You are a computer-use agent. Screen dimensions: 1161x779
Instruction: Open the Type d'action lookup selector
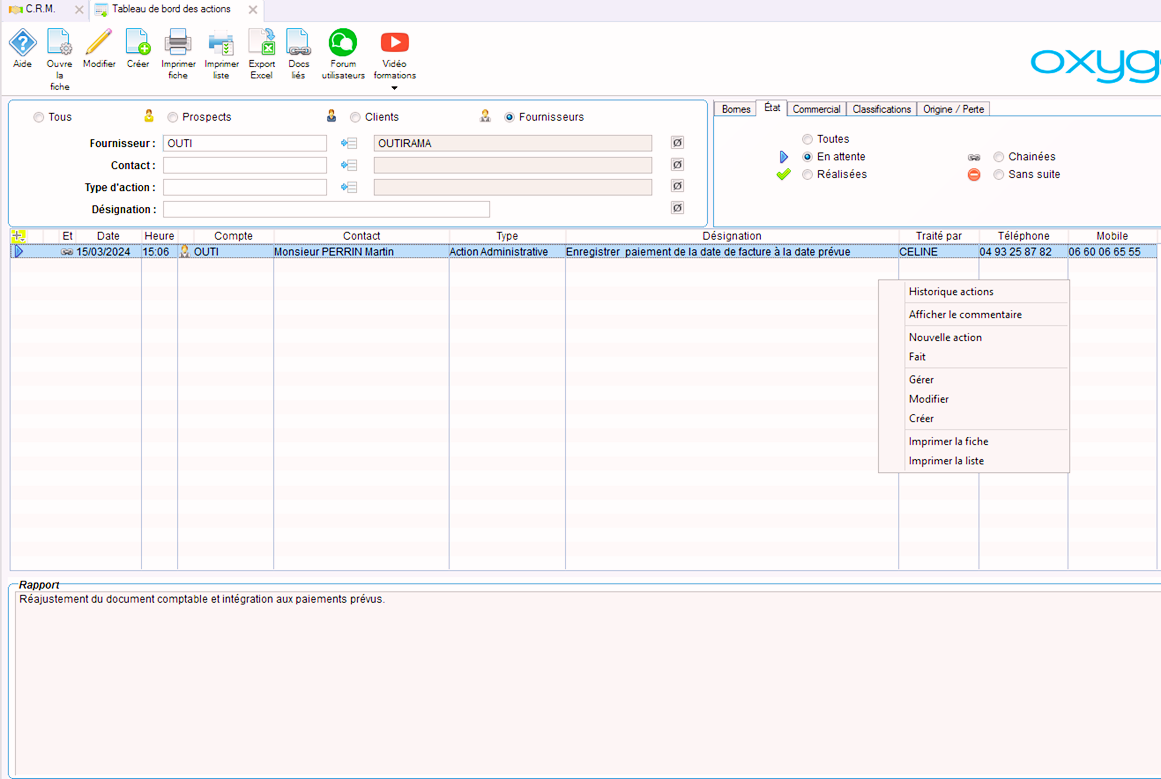coord(349,188)
